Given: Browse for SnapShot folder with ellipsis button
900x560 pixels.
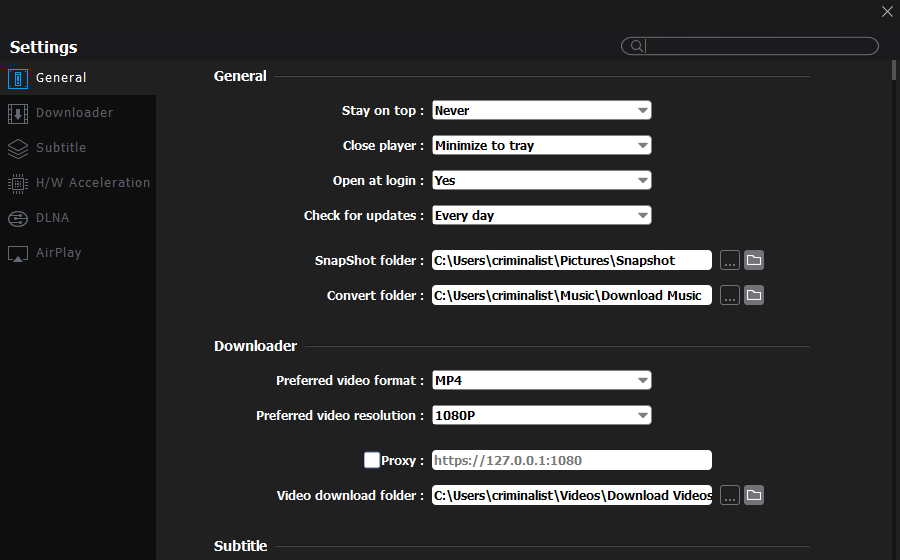Looking at the screenshot, I should coord(730,260).
